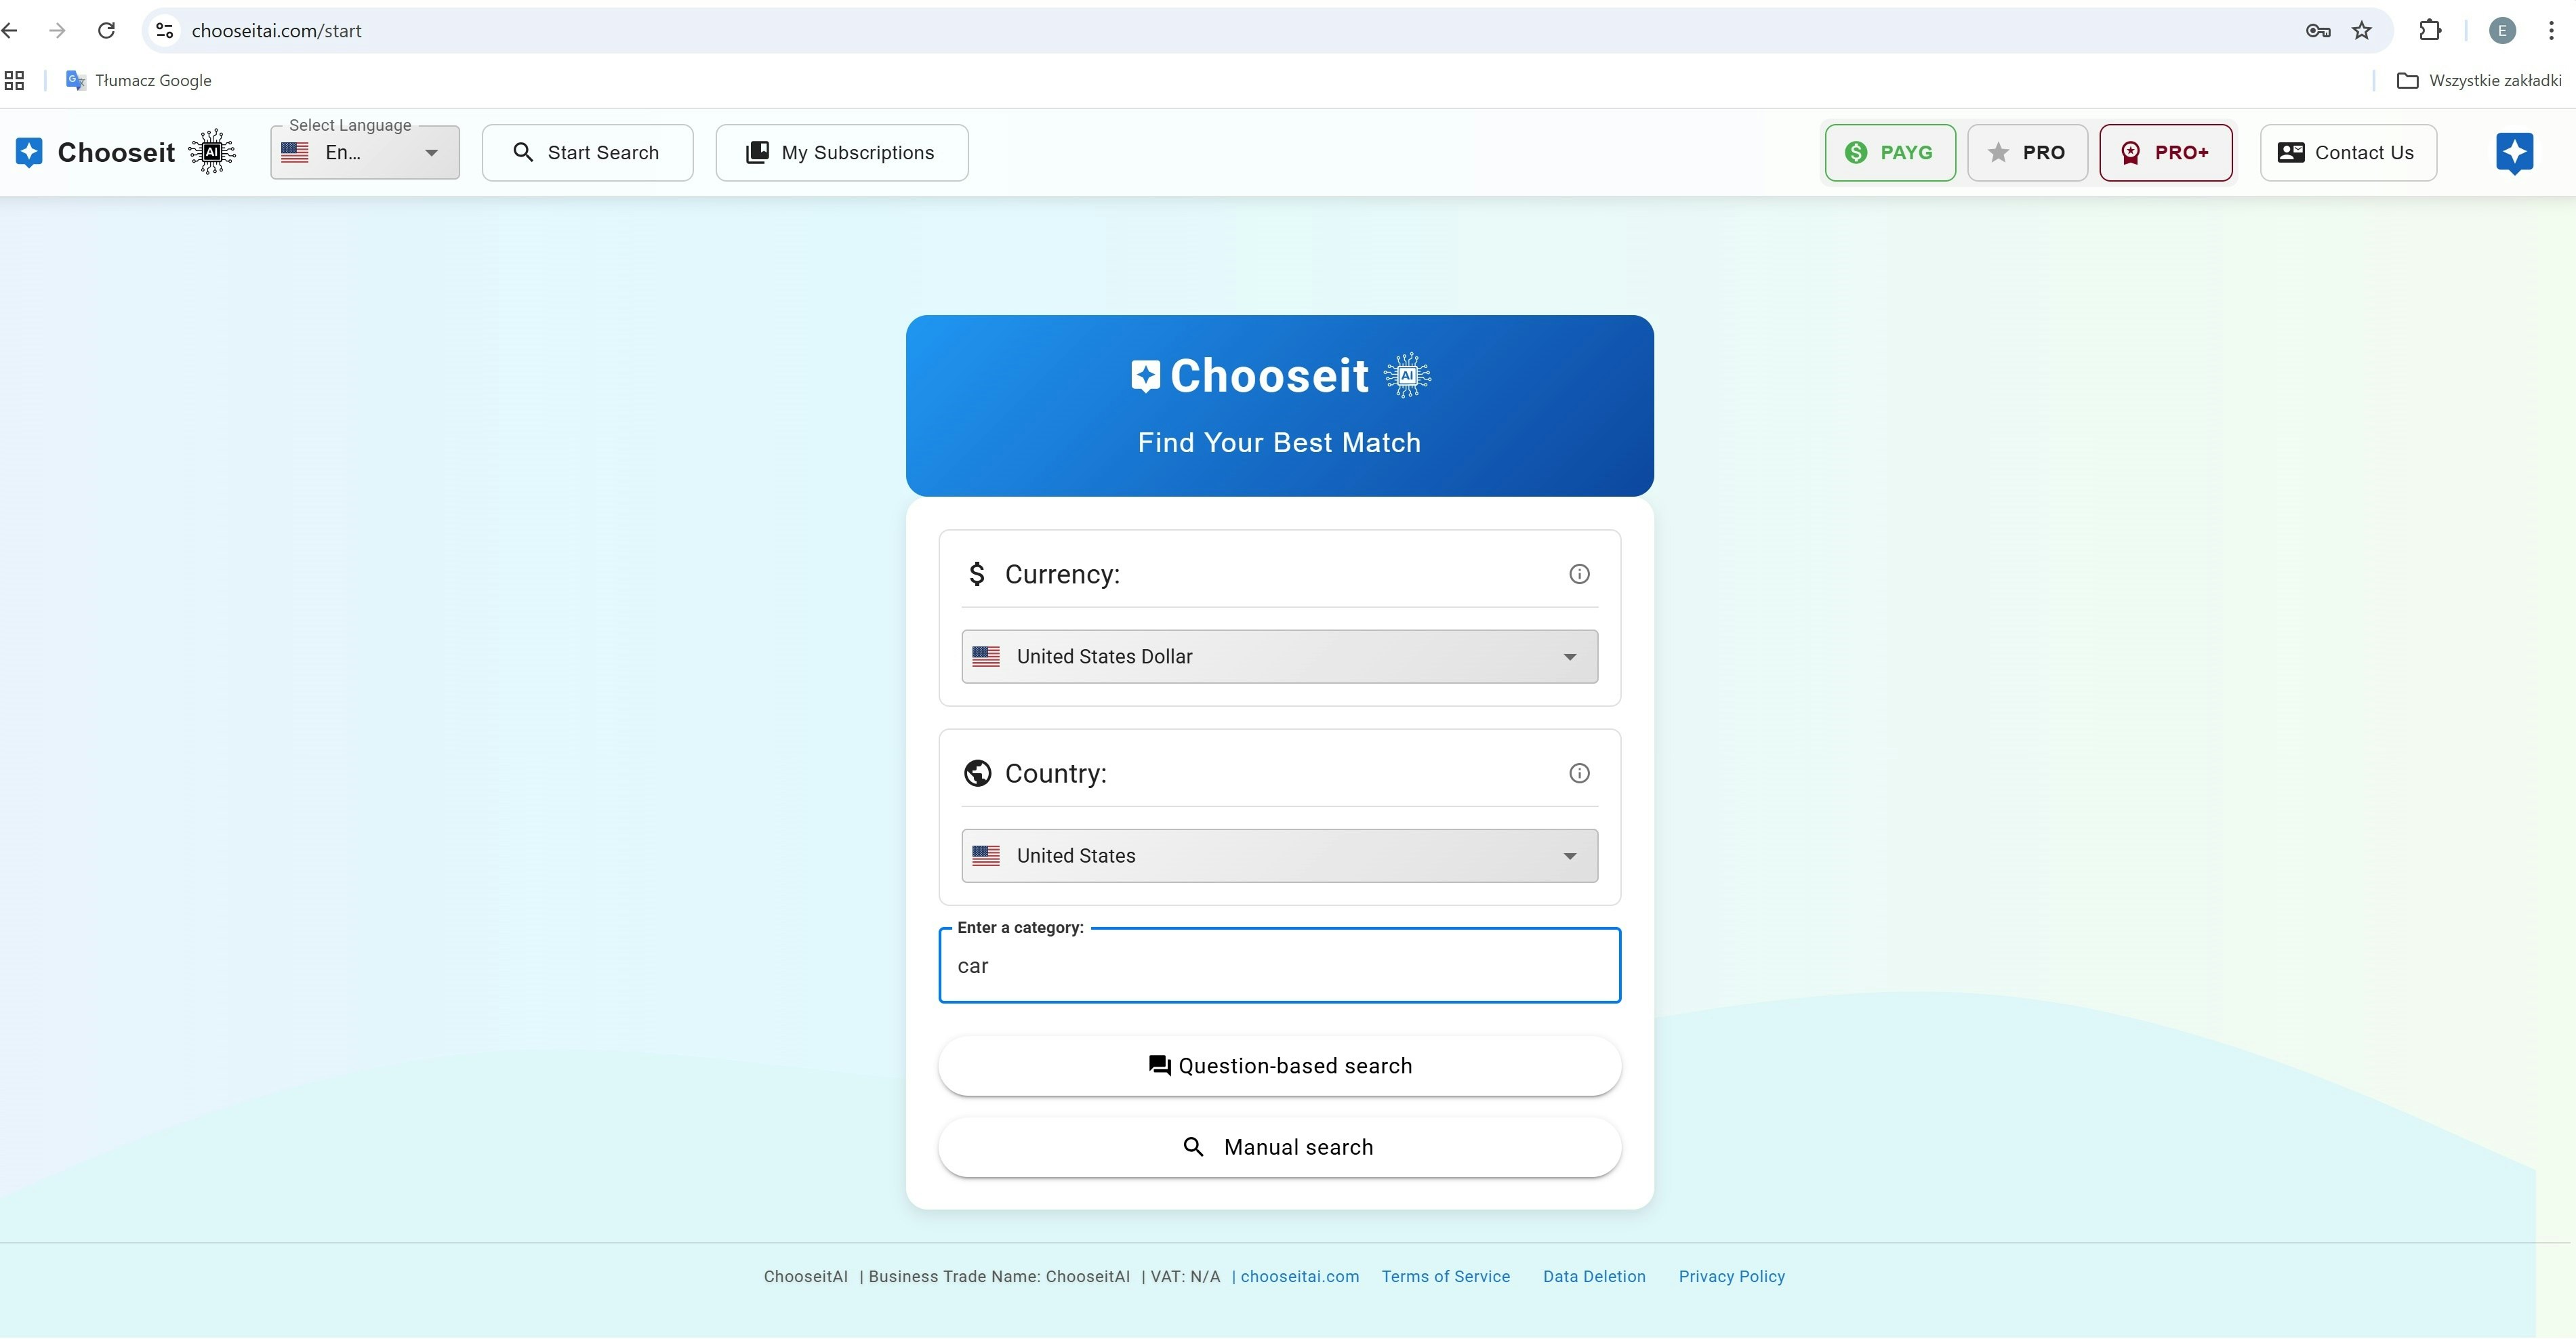Open browser extensions puzzle icon

[2430, 31]
